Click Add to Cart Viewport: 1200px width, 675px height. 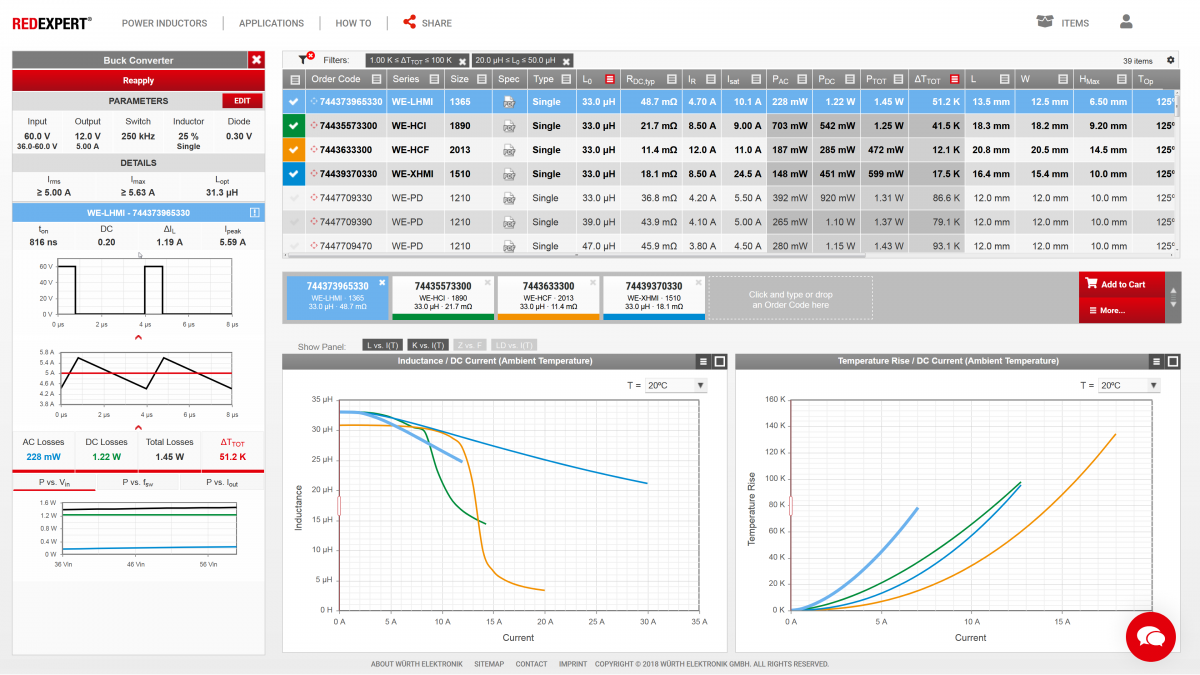(1122, 284)
